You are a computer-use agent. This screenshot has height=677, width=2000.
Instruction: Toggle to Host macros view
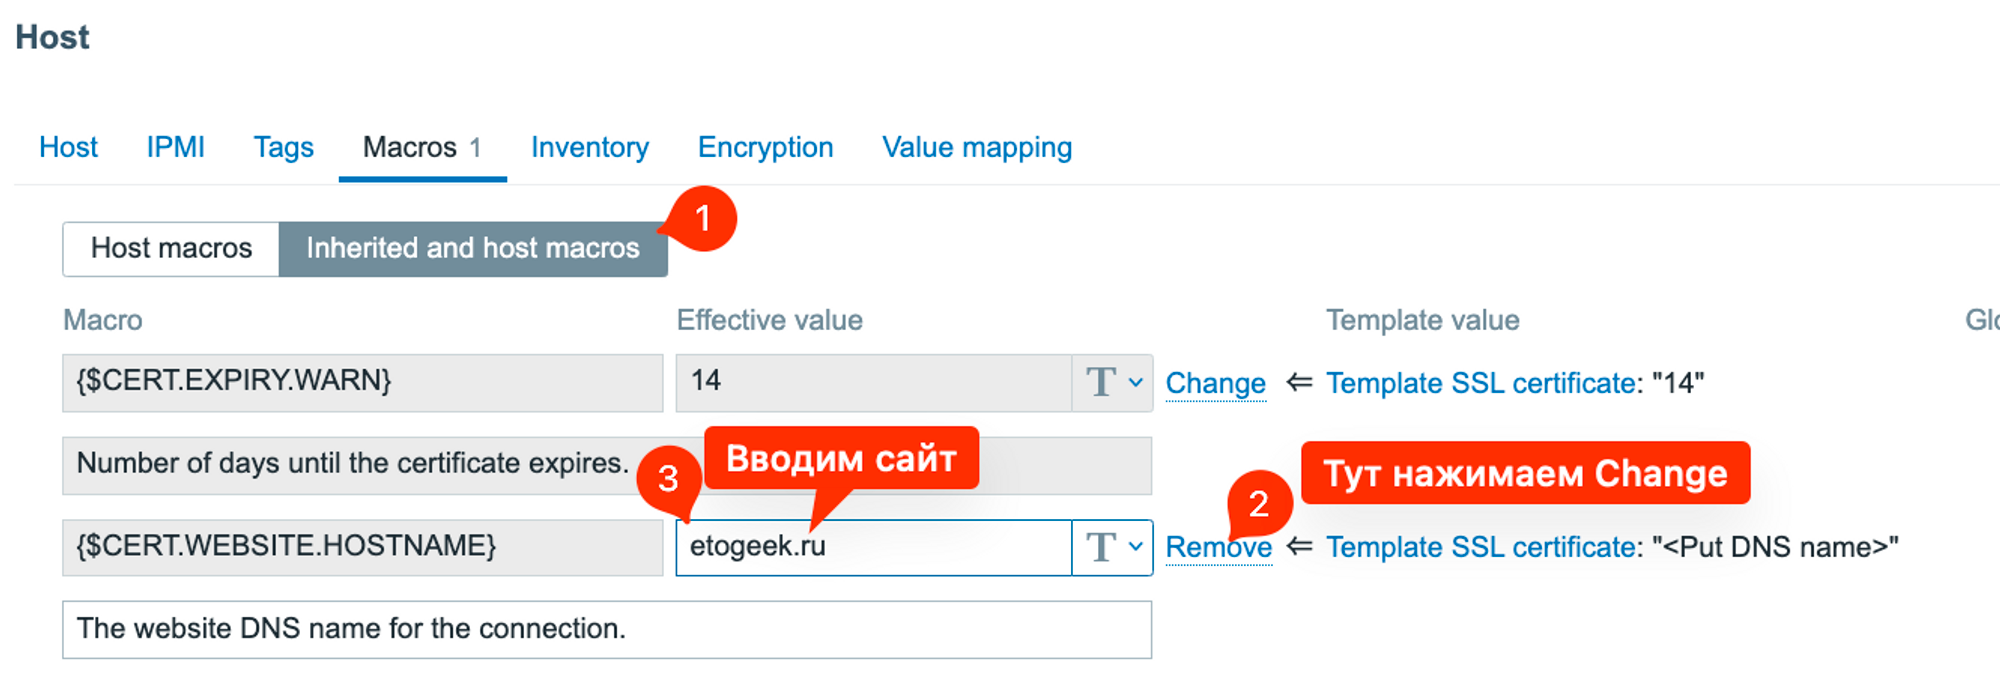pyautogui.click(x=171, y=248)
